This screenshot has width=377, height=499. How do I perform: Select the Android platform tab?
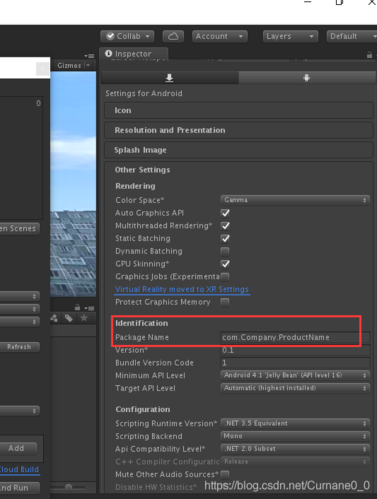(x=307, y=78)
